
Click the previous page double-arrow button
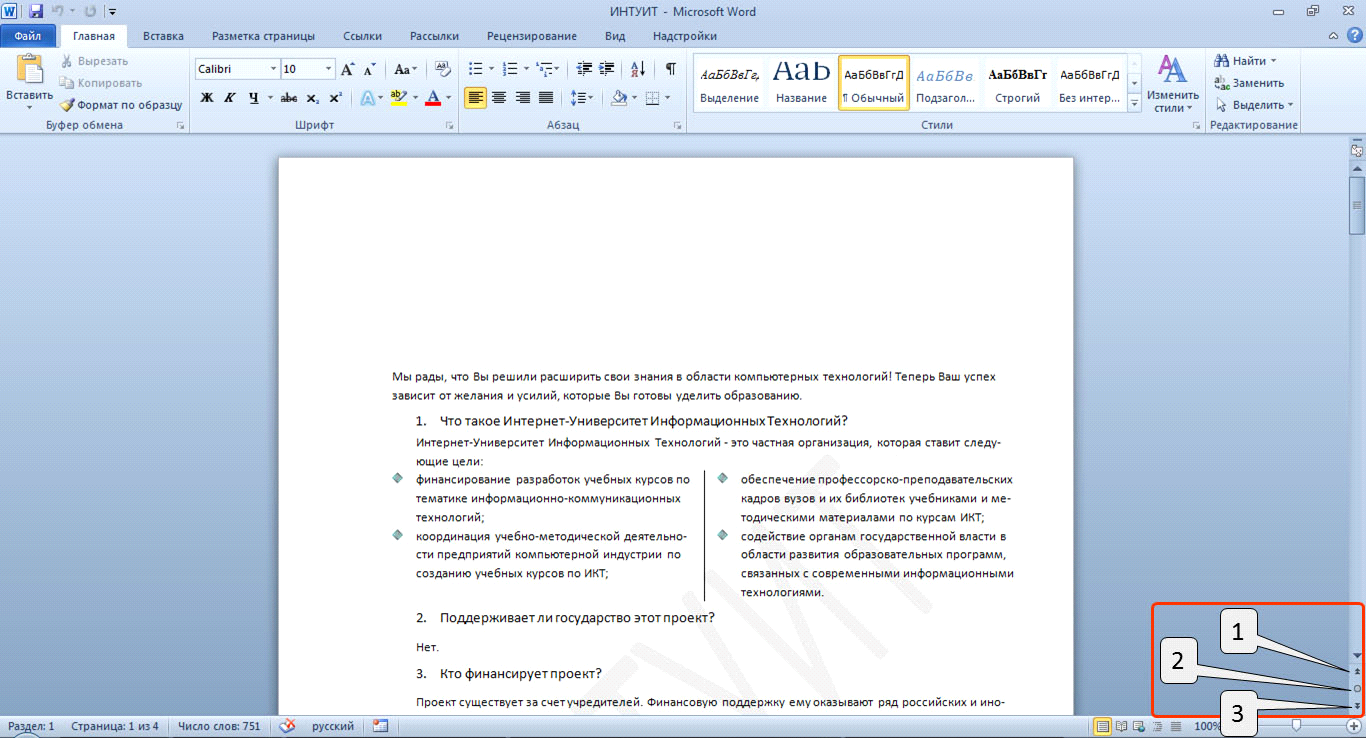(1357, 670)
